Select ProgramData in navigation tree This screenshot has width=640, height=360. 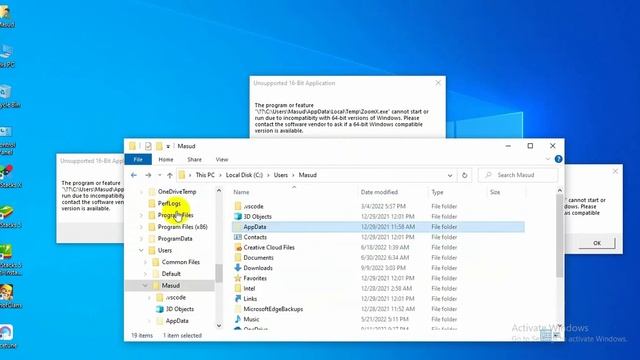tap(175, 239)
